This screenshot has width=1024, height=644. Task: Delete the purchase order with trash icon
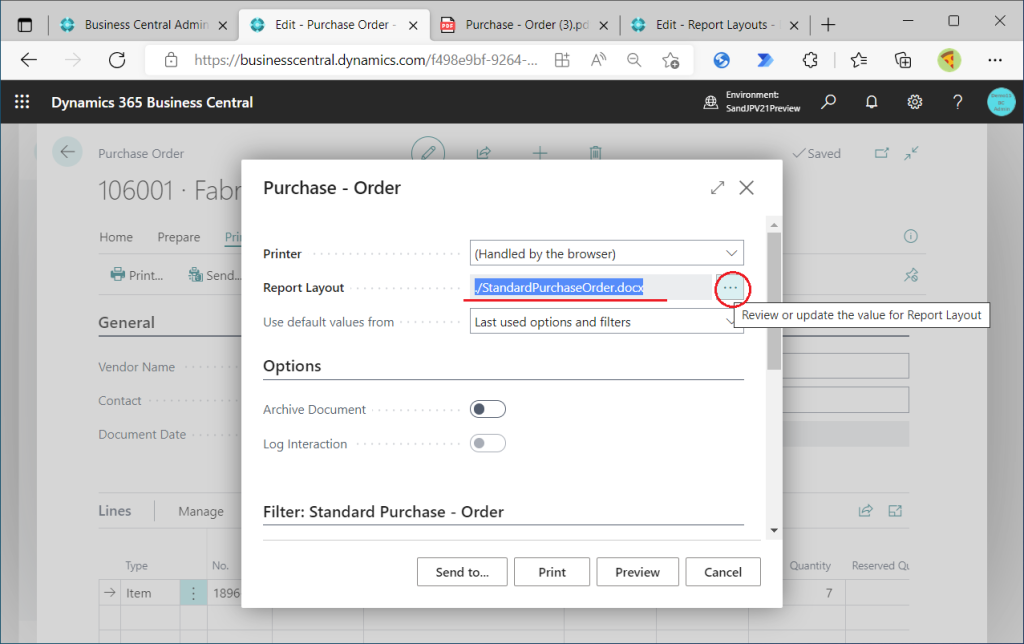click(595, 153)
